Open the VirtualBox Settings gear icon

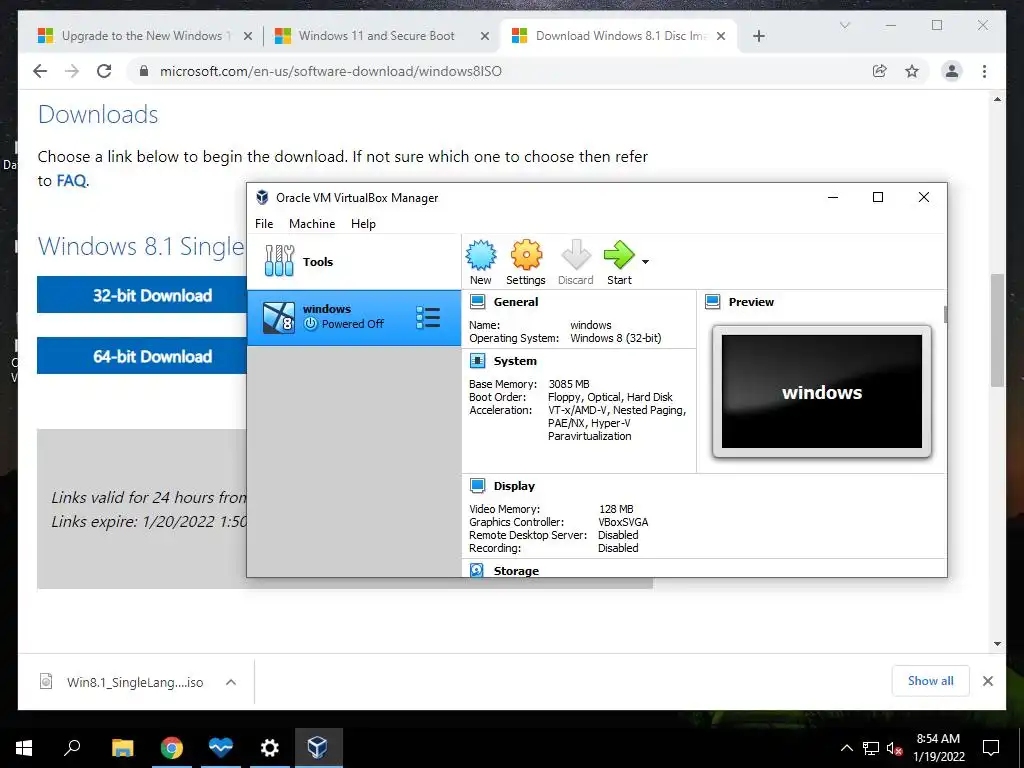coord(526,263)
